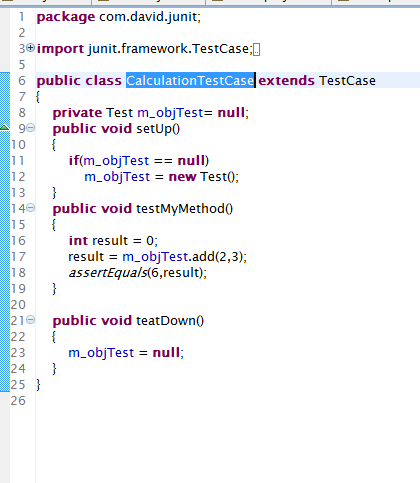This screenshot has width=420, height=483.
Task: Click the 'void' keyword on line 21
Action: (x=117, y=321)
